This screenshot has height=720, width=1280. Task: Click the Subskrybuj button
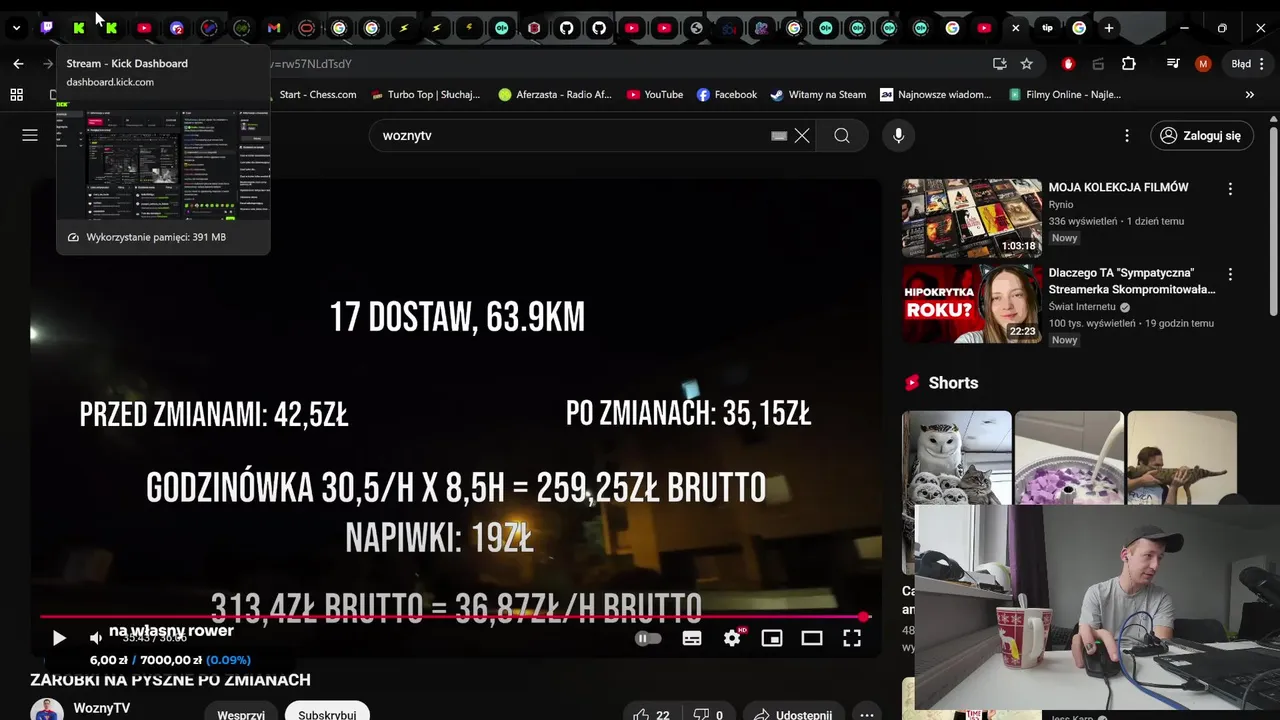[327, 713]
